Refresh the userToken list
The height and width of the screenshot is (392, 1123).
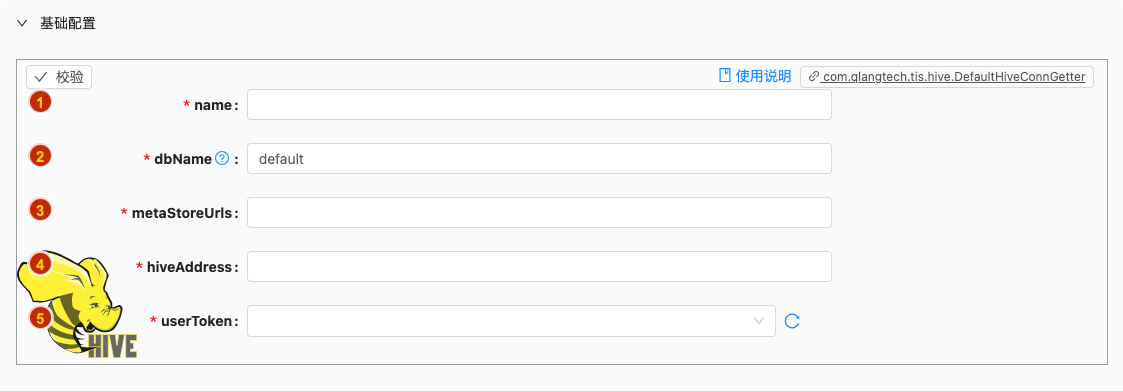pos(791,320)
